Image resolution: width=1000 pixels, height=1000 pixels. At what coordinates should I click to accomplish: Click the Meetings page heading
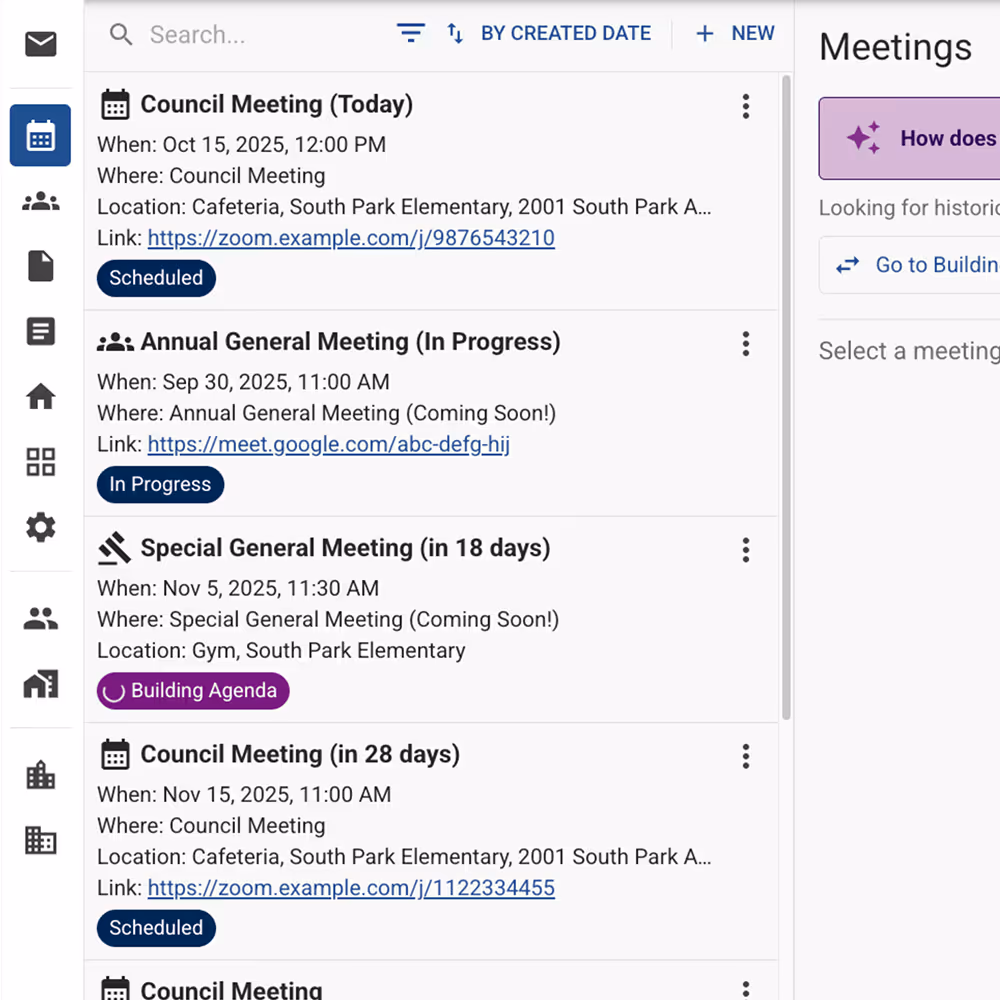coord(895,47)
